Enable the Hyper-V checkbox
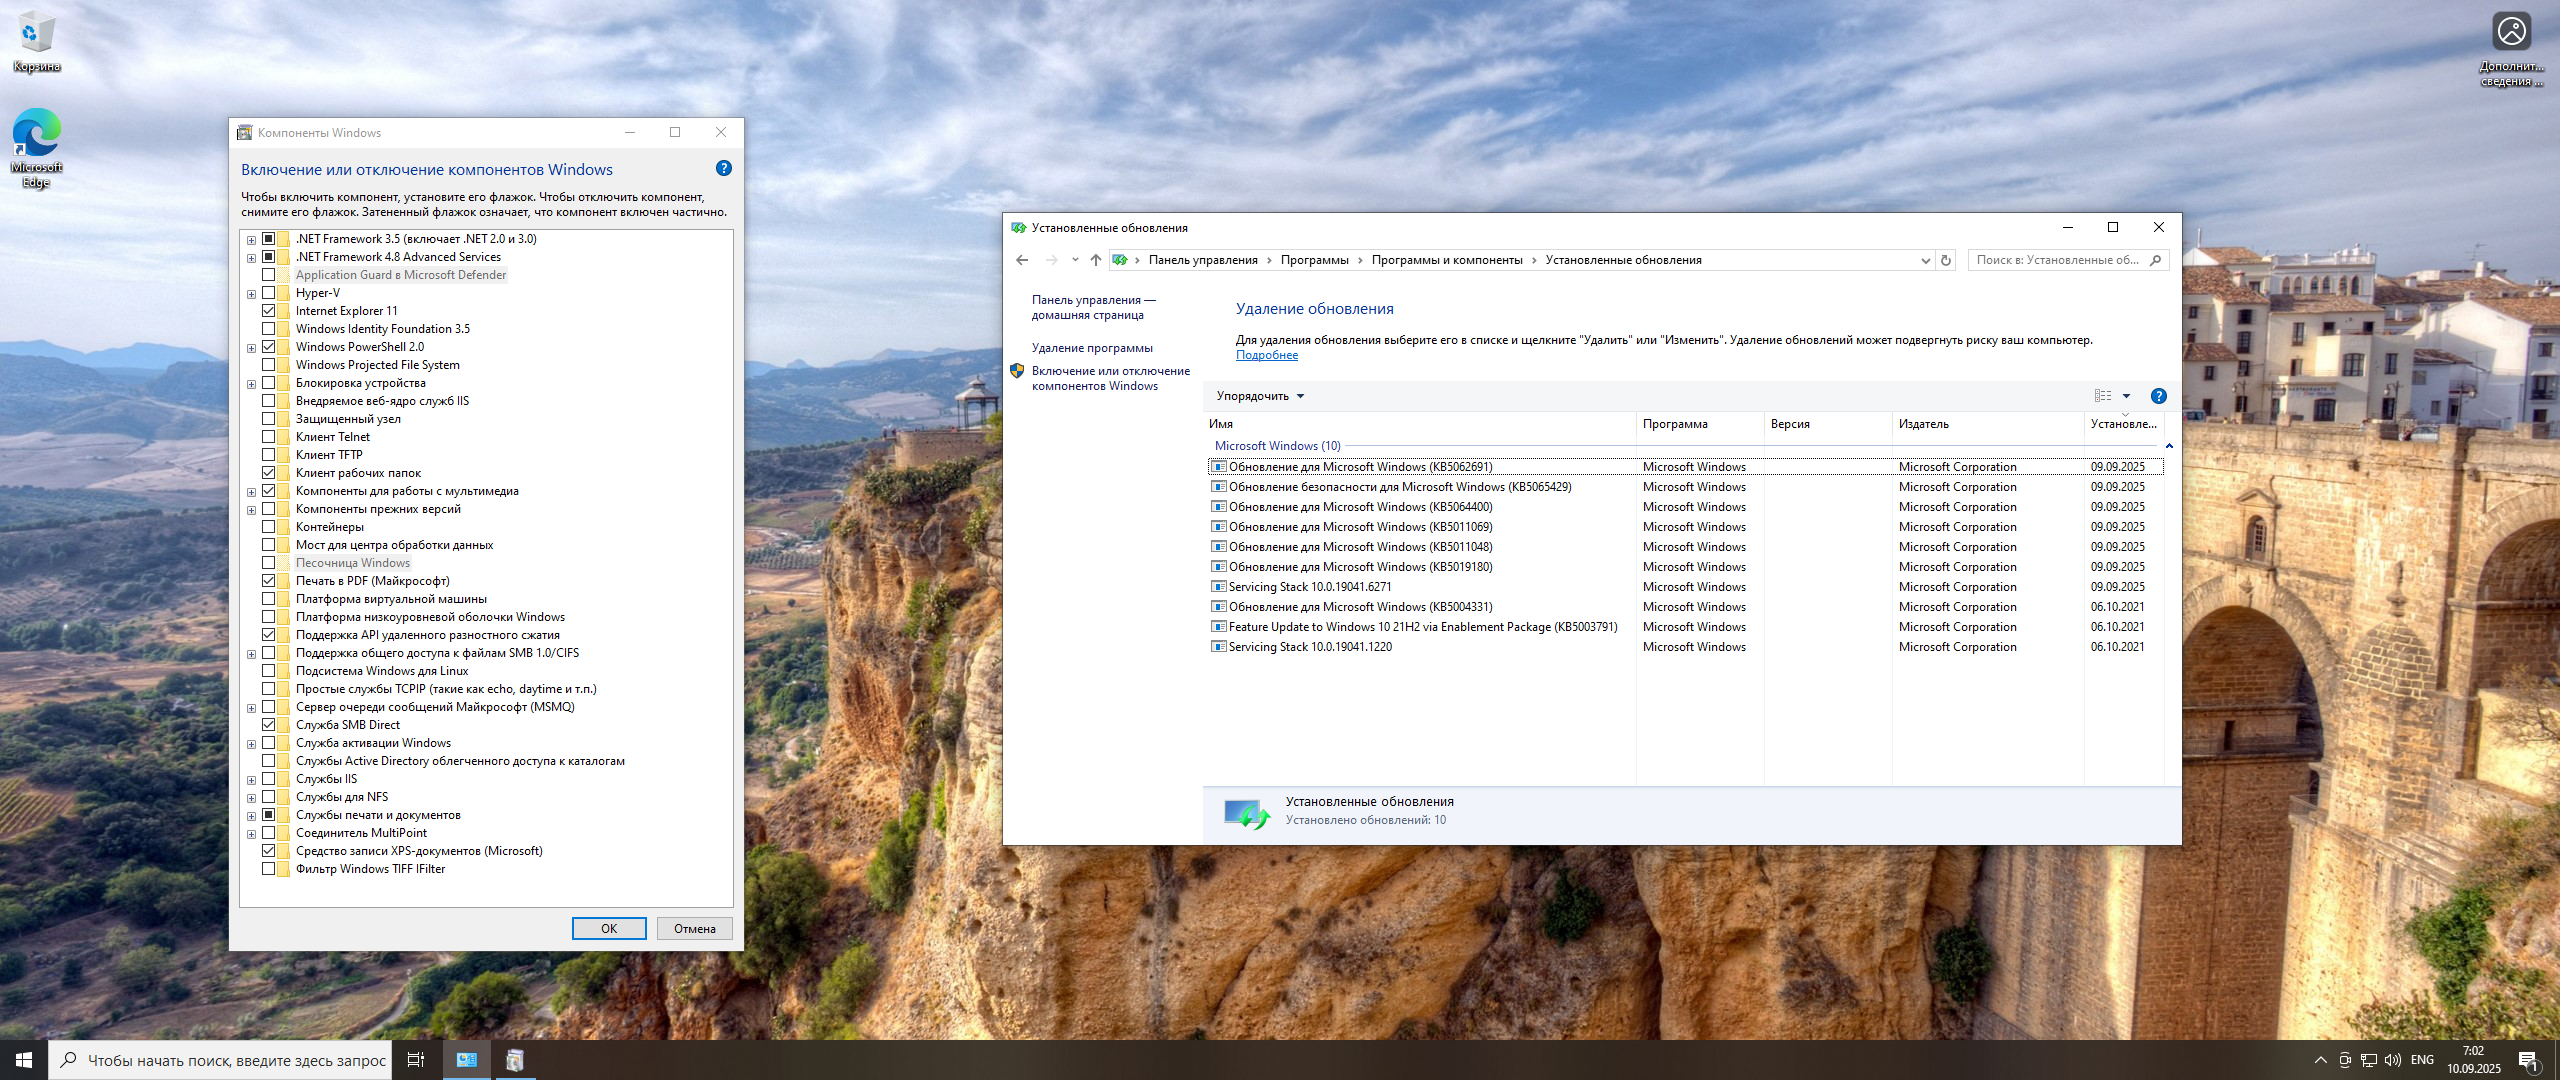This screenshot has height=1080, width=2560. pos(269,293)
